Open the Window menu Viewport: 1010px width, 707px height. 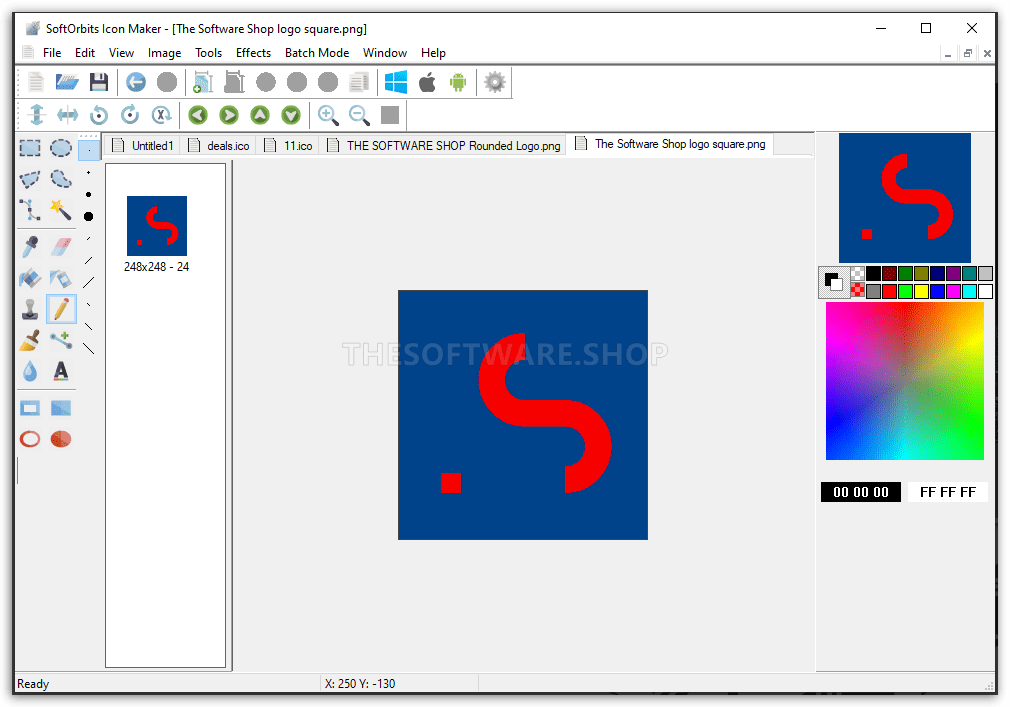point(385,53)
